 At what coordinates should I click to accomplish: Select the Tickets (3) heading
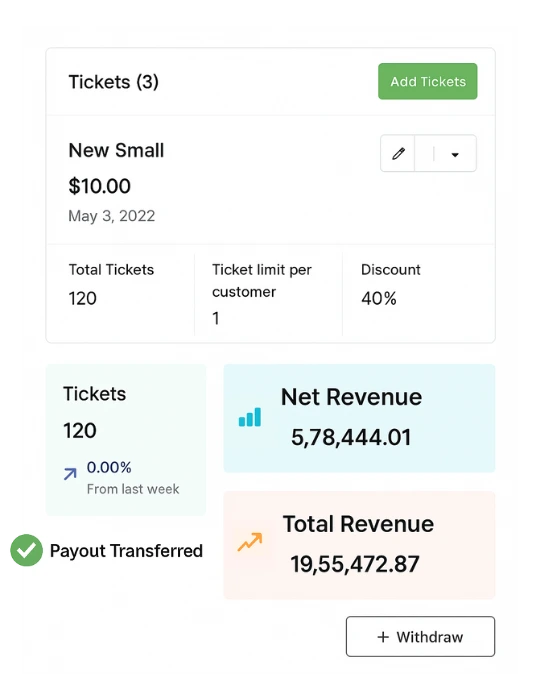pyautogui.click(x=113, y=82)
